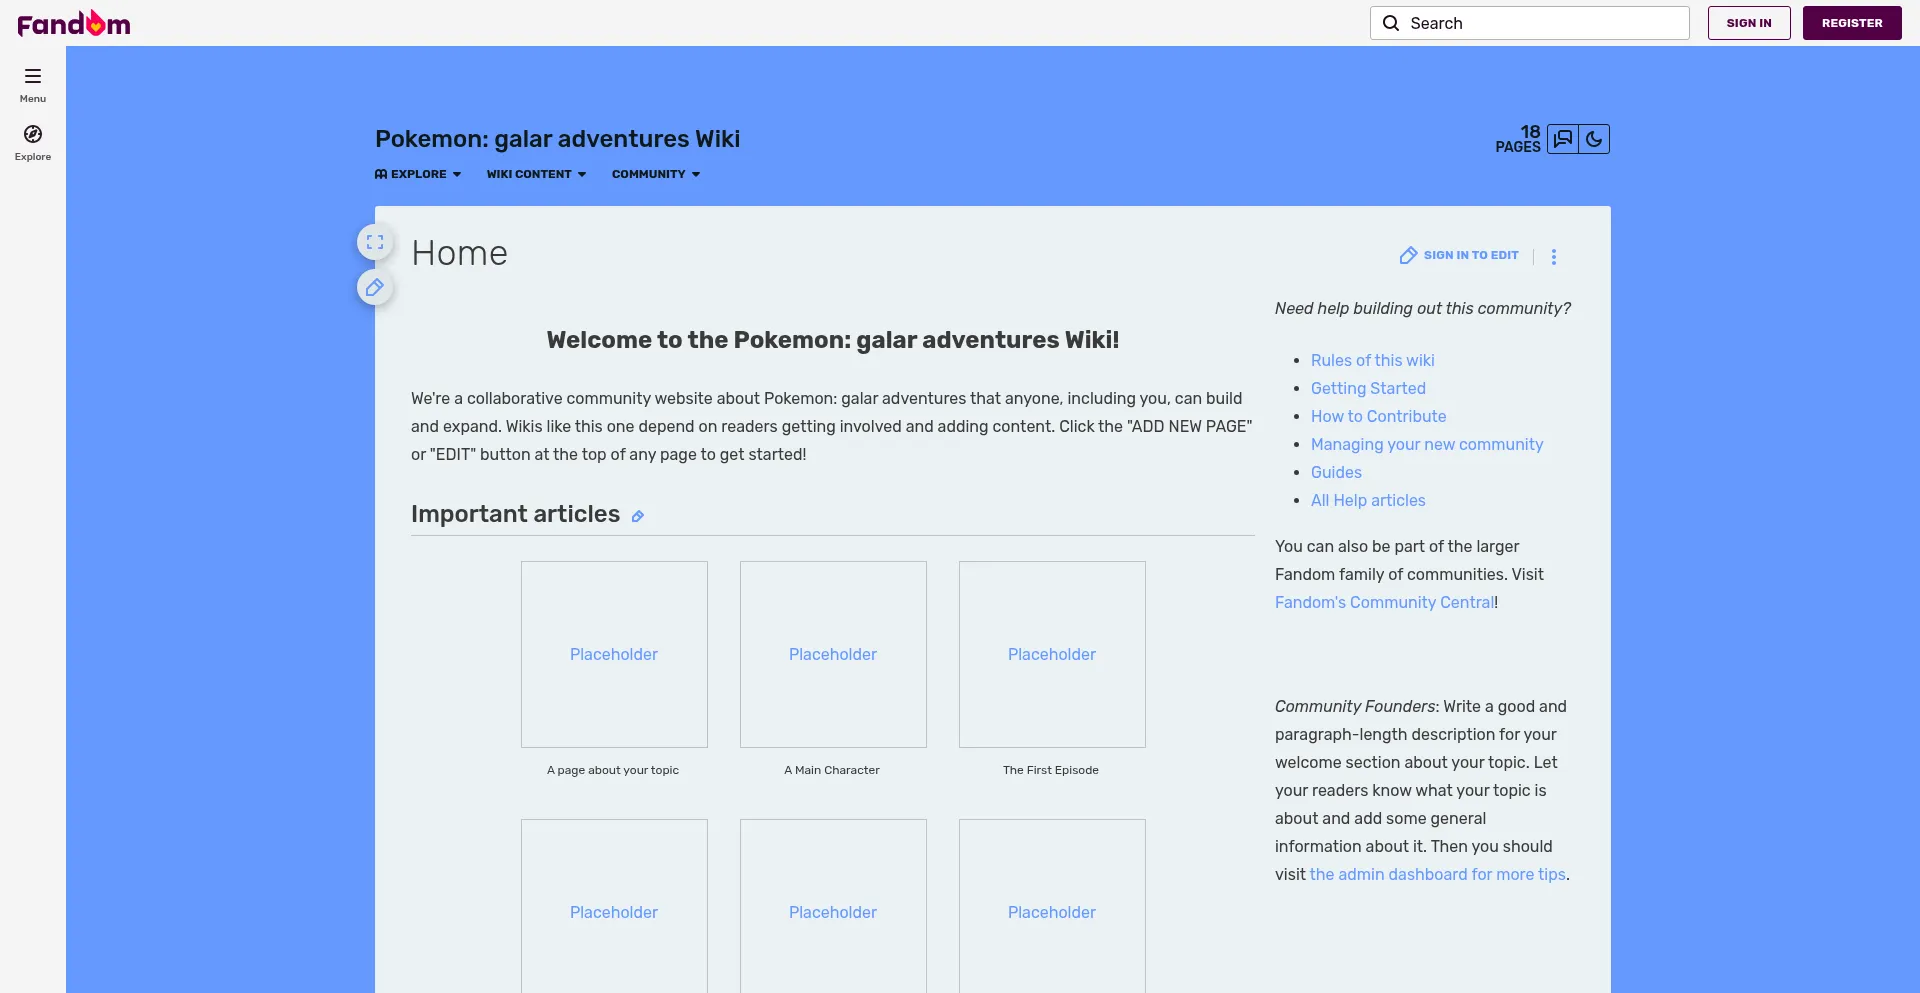This screenshot has width=1920, height=993.
Task: Open the Explore compass icon in sidebar
Action: pos(33,135)
